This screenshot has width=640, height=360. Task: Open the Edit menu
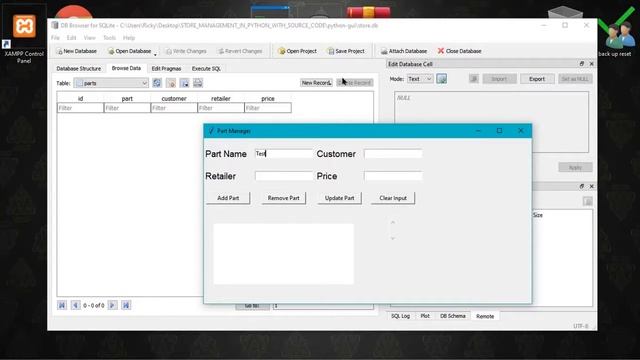point(71,38)
